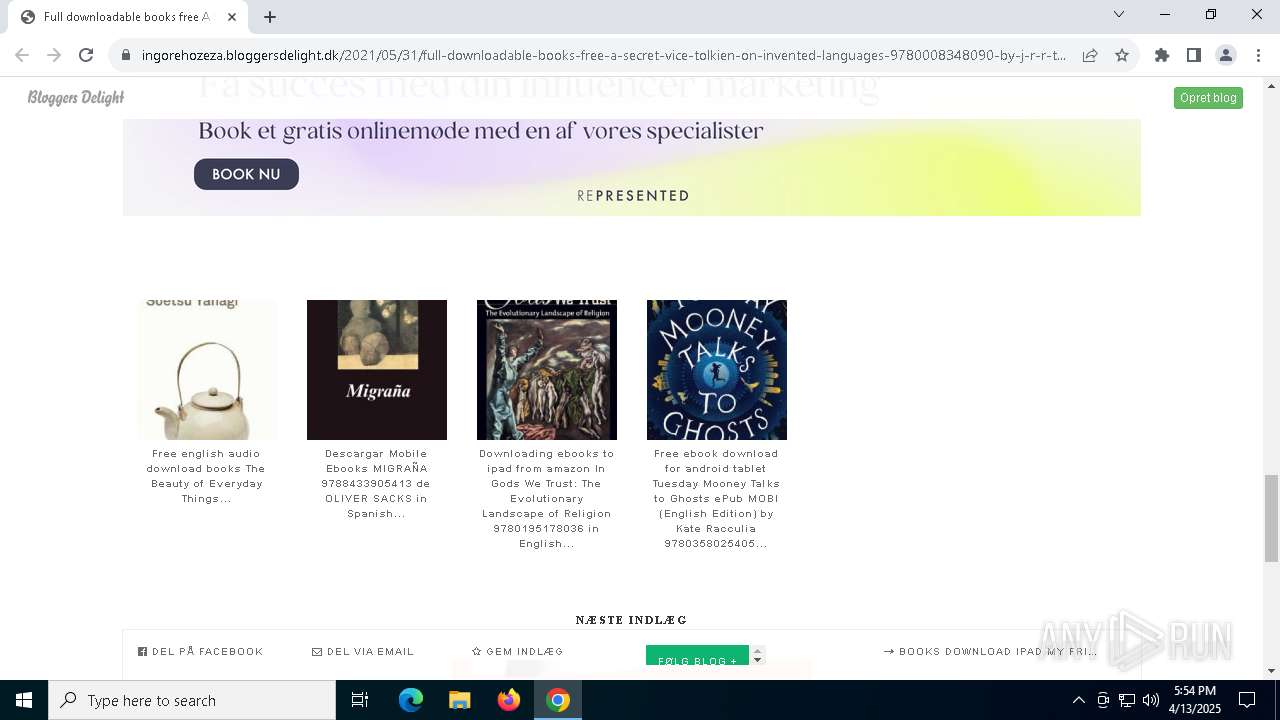Open the Chrome extensions puzzle icon

click(x=1162, y=55)
